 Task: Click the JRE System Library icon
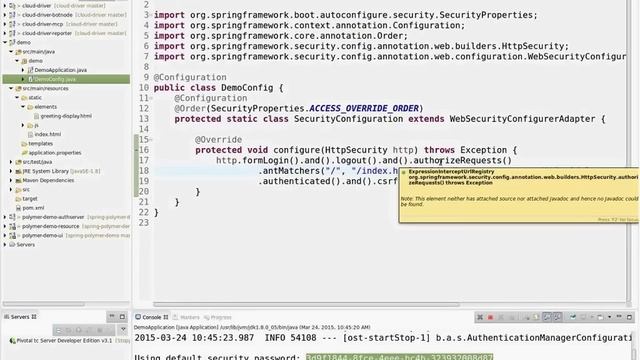click(x=18, y=171)
